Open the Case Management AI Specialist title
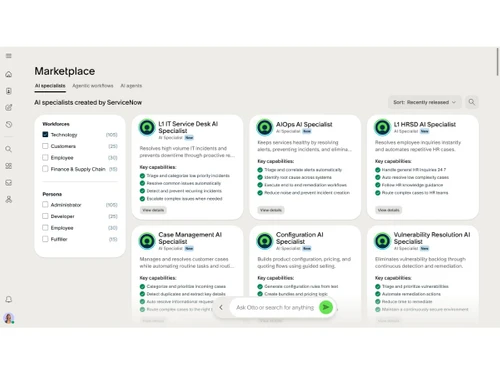Viewport: 500px width, 375px height. coord(190,238)
